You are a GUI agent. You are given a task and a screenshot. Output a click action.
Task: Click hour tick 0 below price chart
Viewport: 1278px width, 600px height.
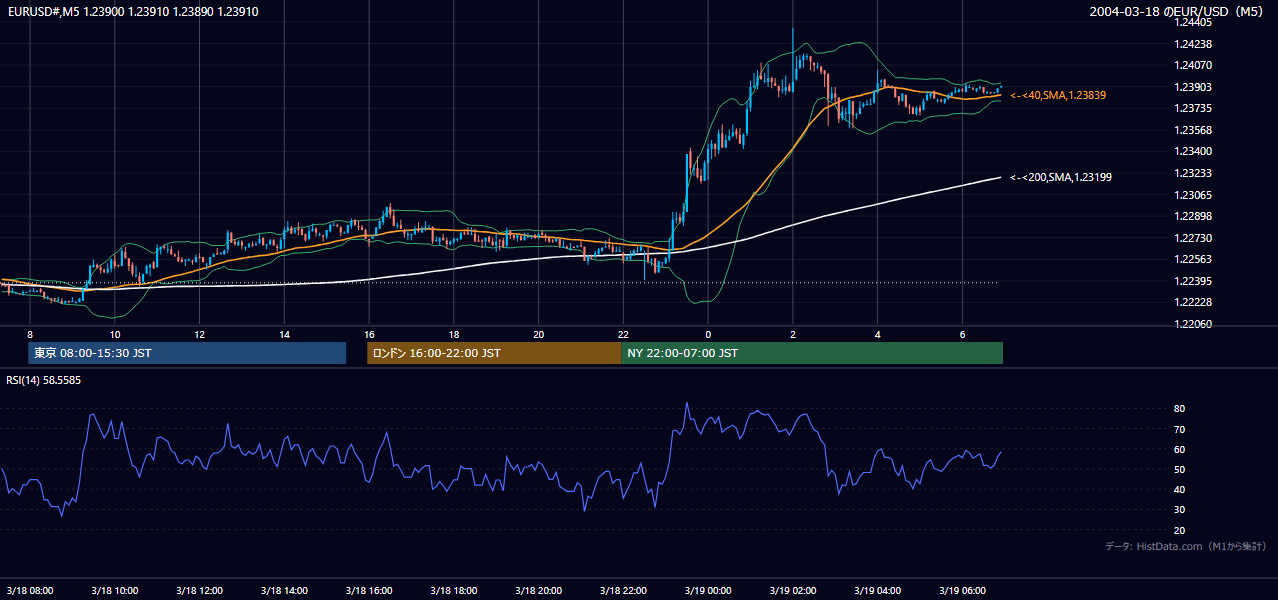[x=708, y=334]
